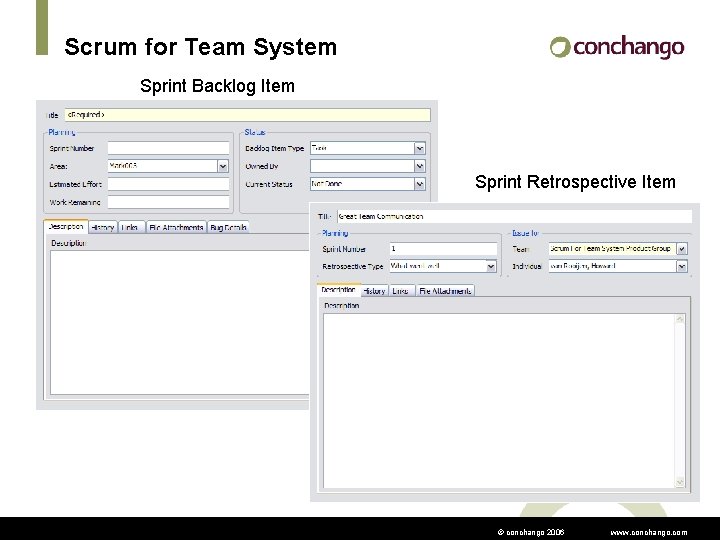Viewport: 720px width, 540px height.
Task: Click Sprint Number field in Sprint Retrospective Item
Action: click(443, 249)
